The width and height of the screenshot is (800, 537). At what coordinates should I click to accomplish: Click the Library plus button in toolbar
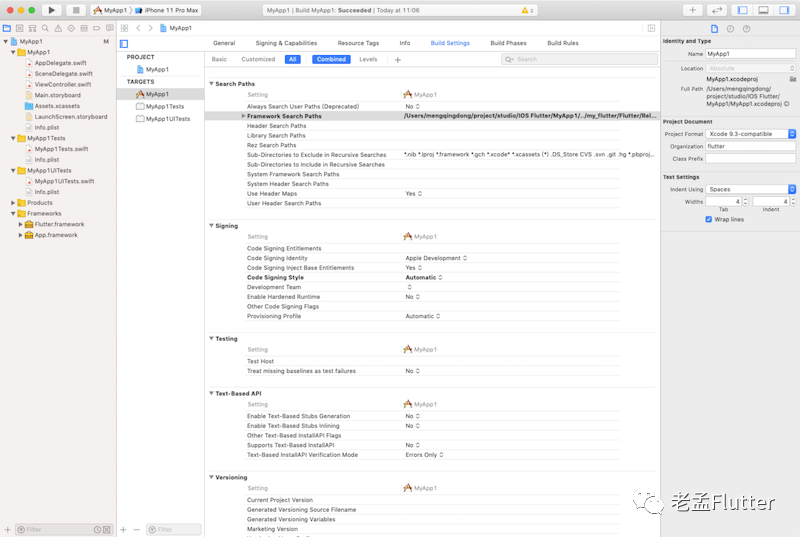pos(692,10)
